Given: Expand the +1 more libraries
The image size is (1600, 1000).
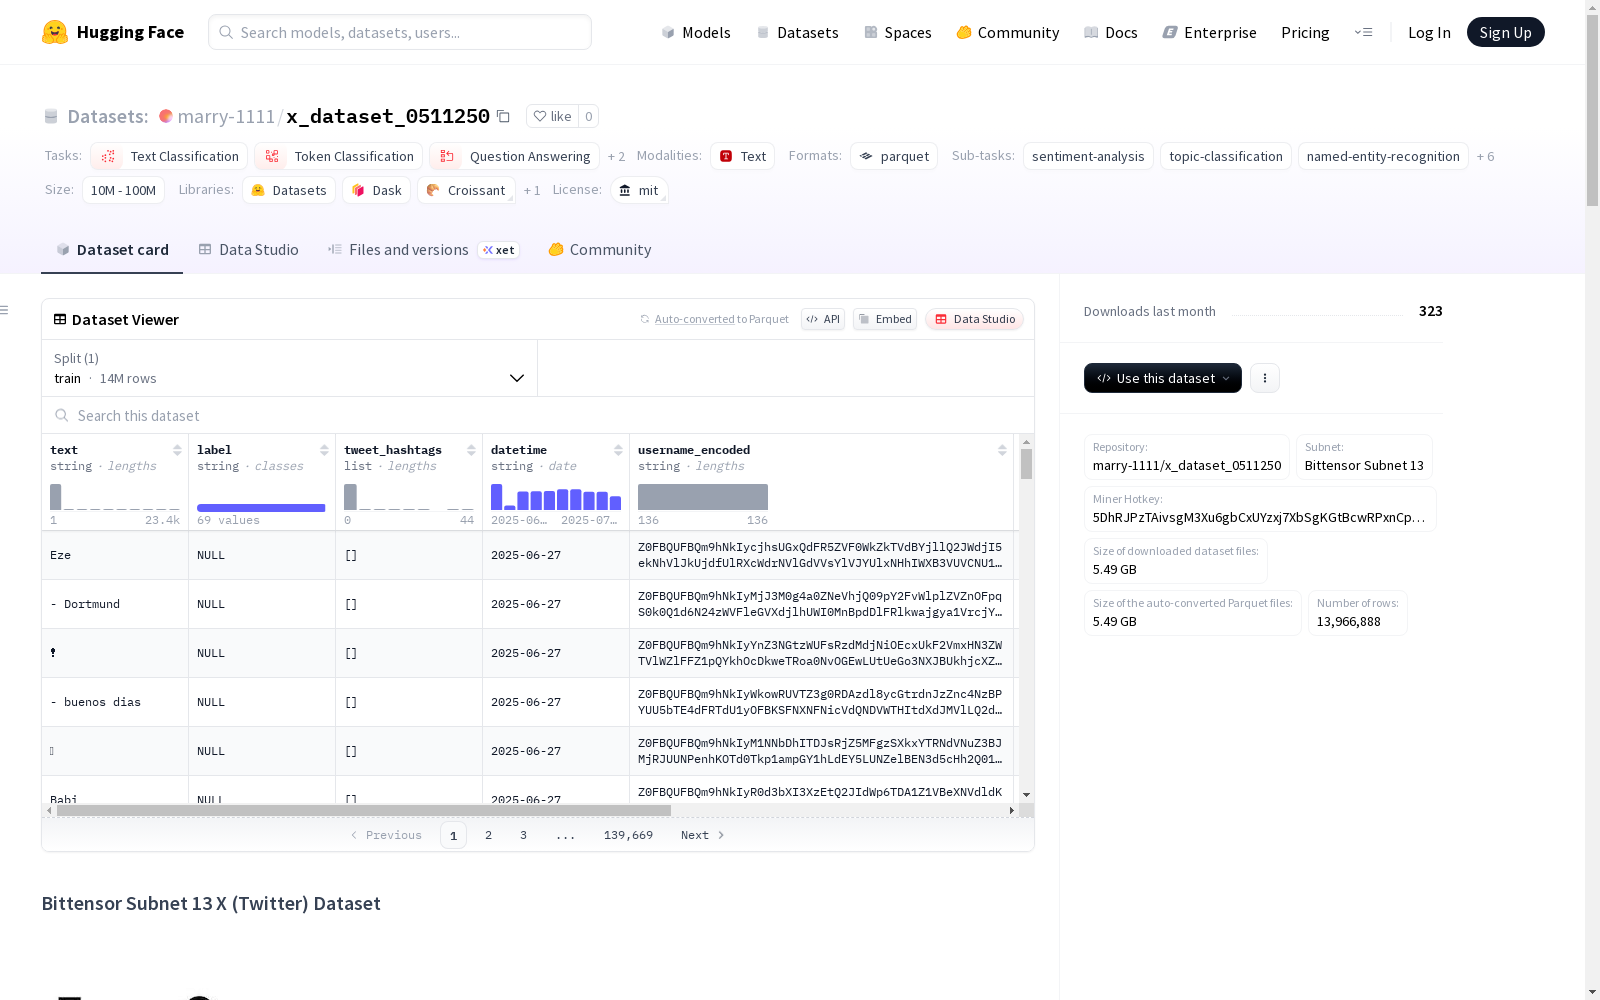Looking at the screenshot, I should tap(532, 190).
